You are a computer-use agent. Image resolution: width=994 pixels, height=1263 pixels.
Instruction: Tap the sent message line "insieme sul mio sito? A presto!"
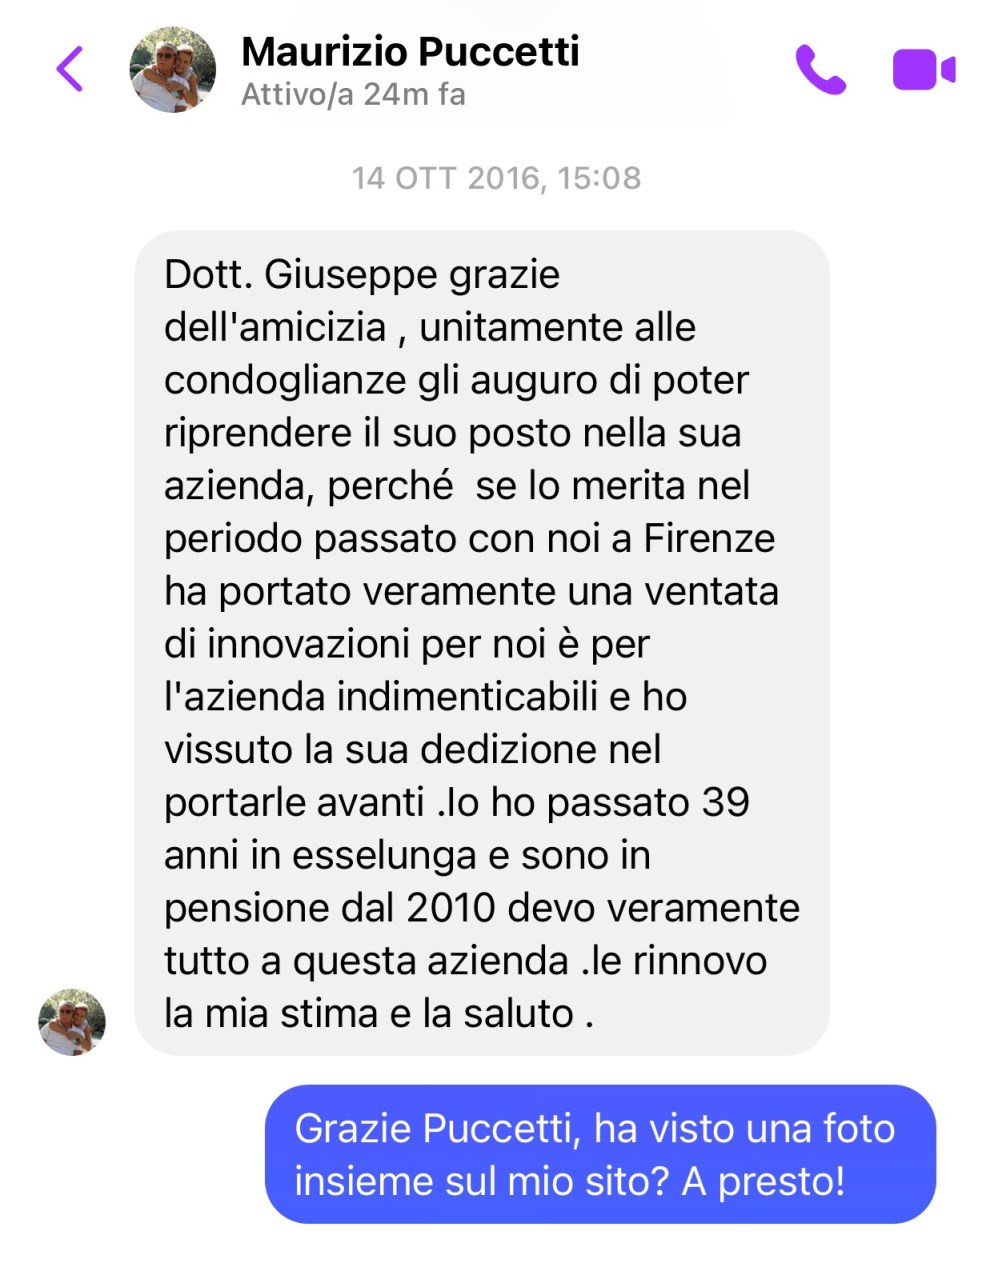[570, 1181]
